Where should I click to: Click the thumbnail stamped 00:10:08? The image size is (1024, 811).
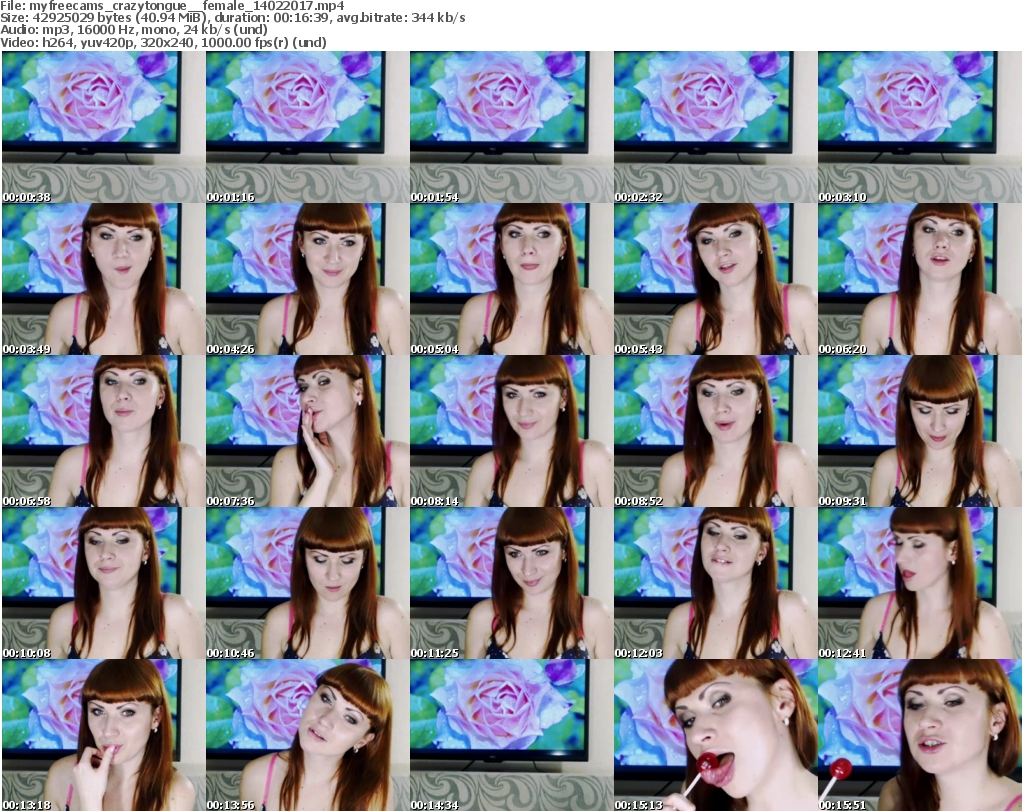[103, 584]
